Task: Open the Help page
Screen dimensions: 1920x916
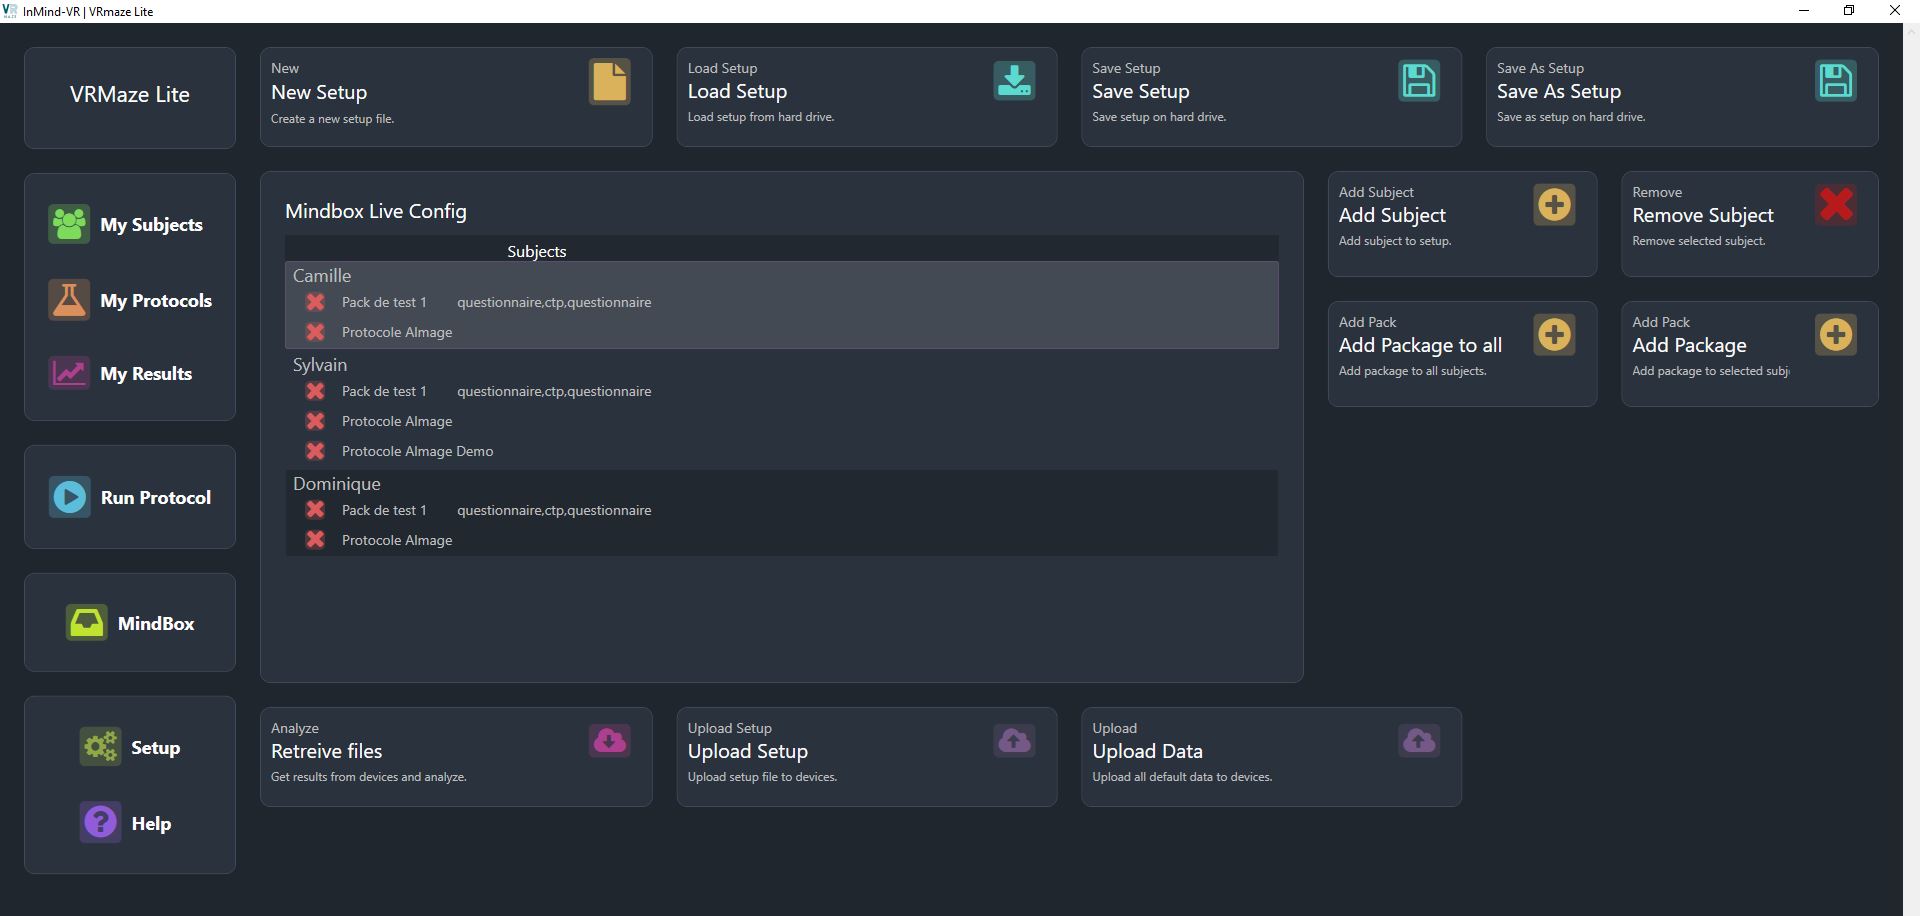Action: pos(151,824)
